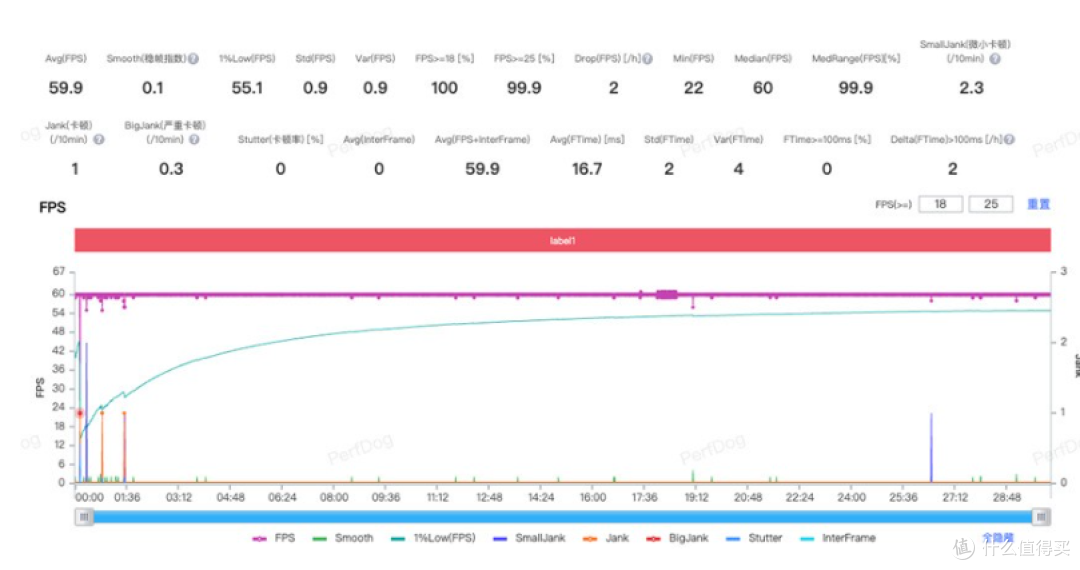Click the Min(FPS) value 22

point(694,88)
